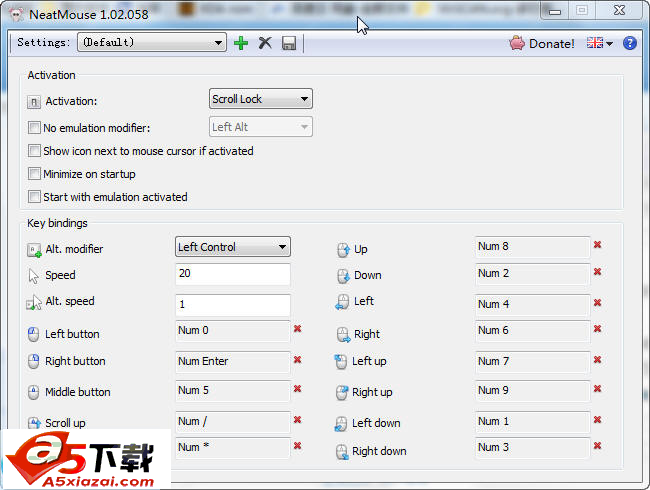Click the Alt. speed value field

pyautogui.click(x=233, y=305)
